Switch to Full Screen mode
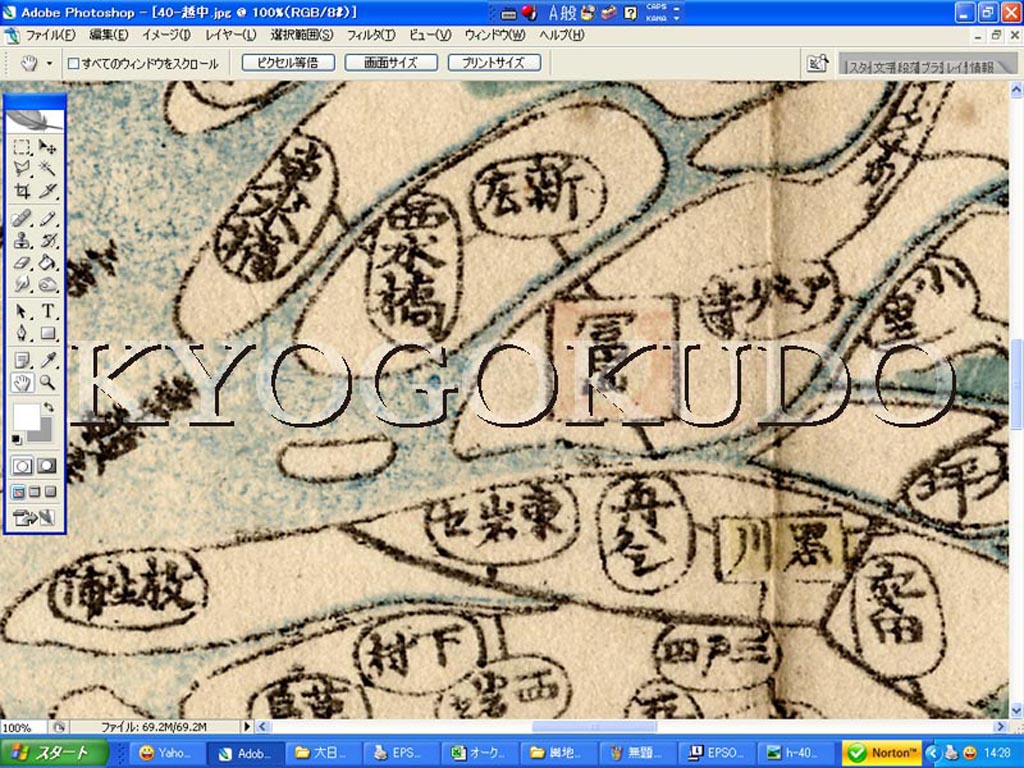Screen dimensions: 1024x768 coord(50,492)
